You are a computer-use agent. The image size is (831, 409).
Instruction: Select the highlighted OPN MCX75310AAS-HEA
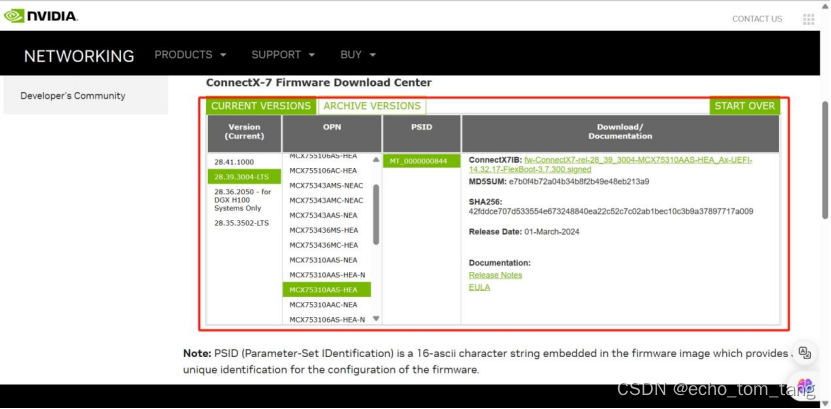[326, 290]
